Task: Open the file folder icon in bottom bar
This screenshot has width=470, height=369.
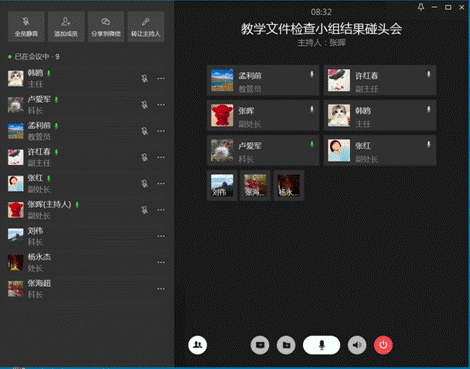Action: point(286,345)
